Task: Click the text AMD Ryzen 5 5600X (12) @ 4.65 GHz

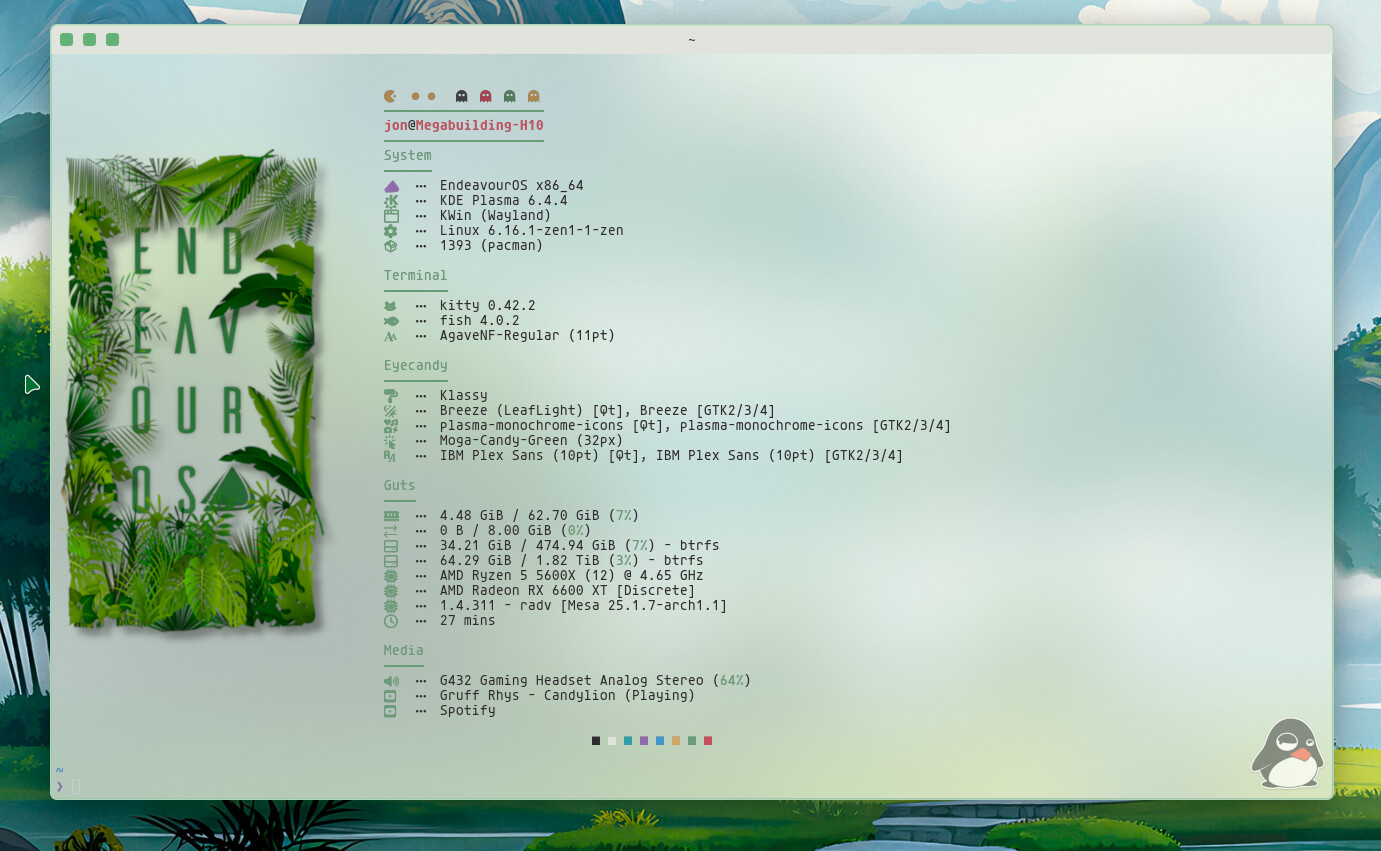Action: (x=572, y=575)
